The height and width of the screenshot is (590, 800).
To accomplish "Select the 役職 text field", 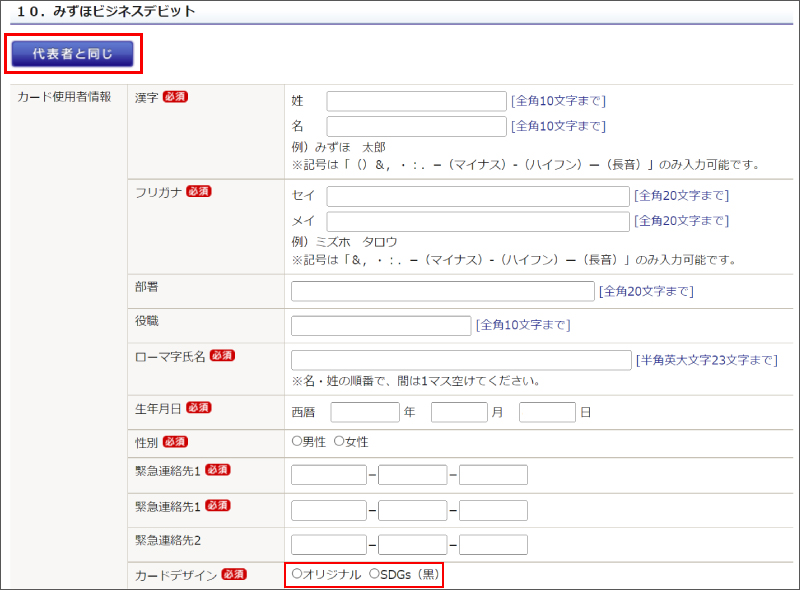I will [381, 326].
